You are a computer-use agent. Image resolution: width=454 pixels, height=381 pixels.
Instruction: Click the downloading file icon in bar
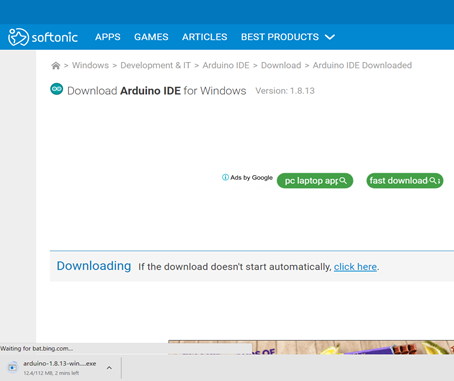13,367
